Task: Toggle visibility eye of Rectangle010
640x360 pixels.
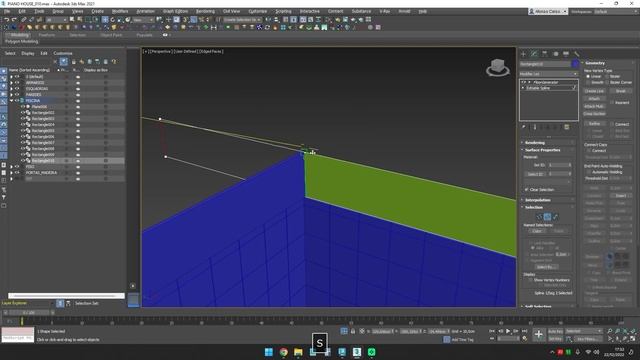Action: (x=23, y=161)
